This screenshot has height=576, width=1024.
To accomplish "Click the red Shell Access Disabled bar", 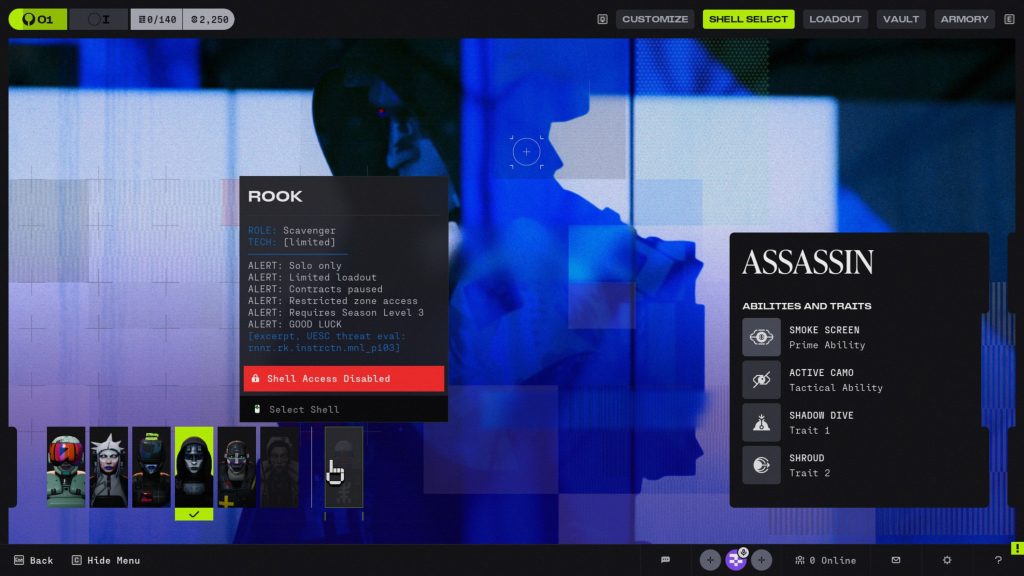I will point(343,379).
